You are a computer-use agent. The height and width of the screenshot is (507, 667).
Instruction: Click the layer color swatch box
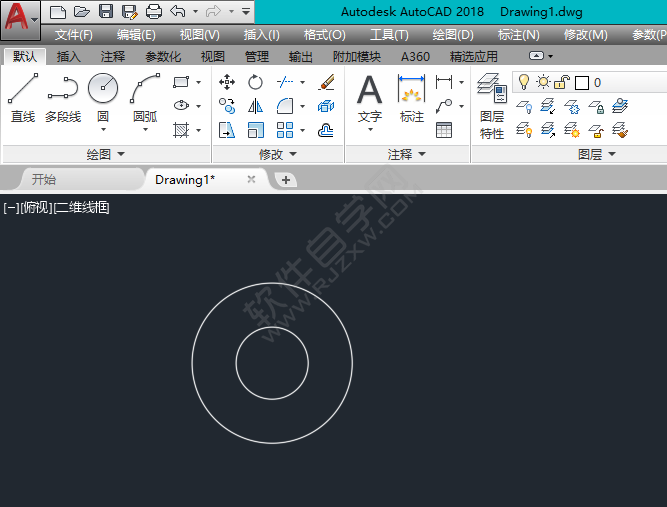point(581,83)
